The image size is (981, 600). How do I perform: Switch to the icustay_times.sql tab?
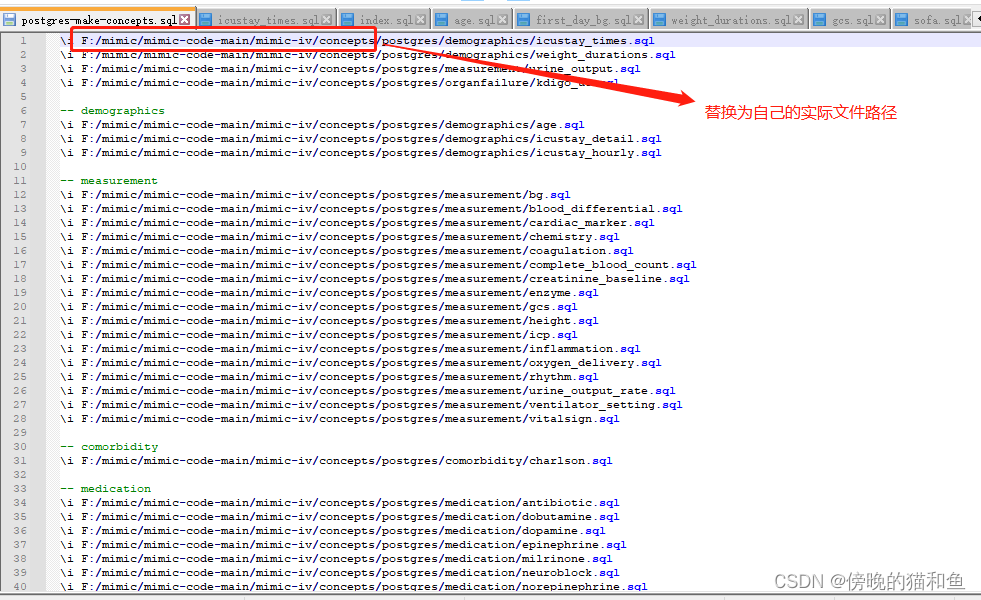point(266,20)
